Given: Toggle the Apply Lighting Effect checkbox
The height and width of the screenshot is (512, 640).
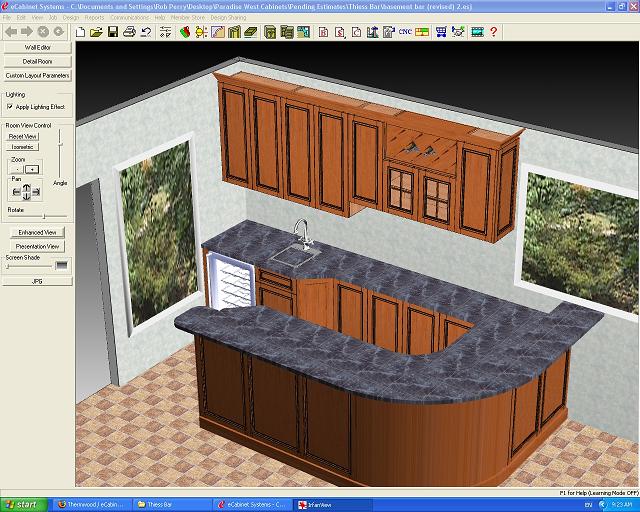Looking at the screenshot, I should click(10, 107).
